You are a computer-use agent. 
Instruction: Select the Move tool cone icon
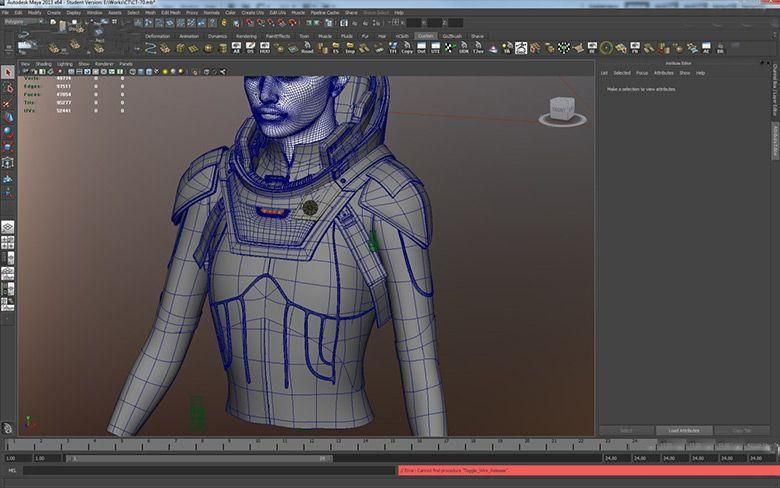(7, 118)
